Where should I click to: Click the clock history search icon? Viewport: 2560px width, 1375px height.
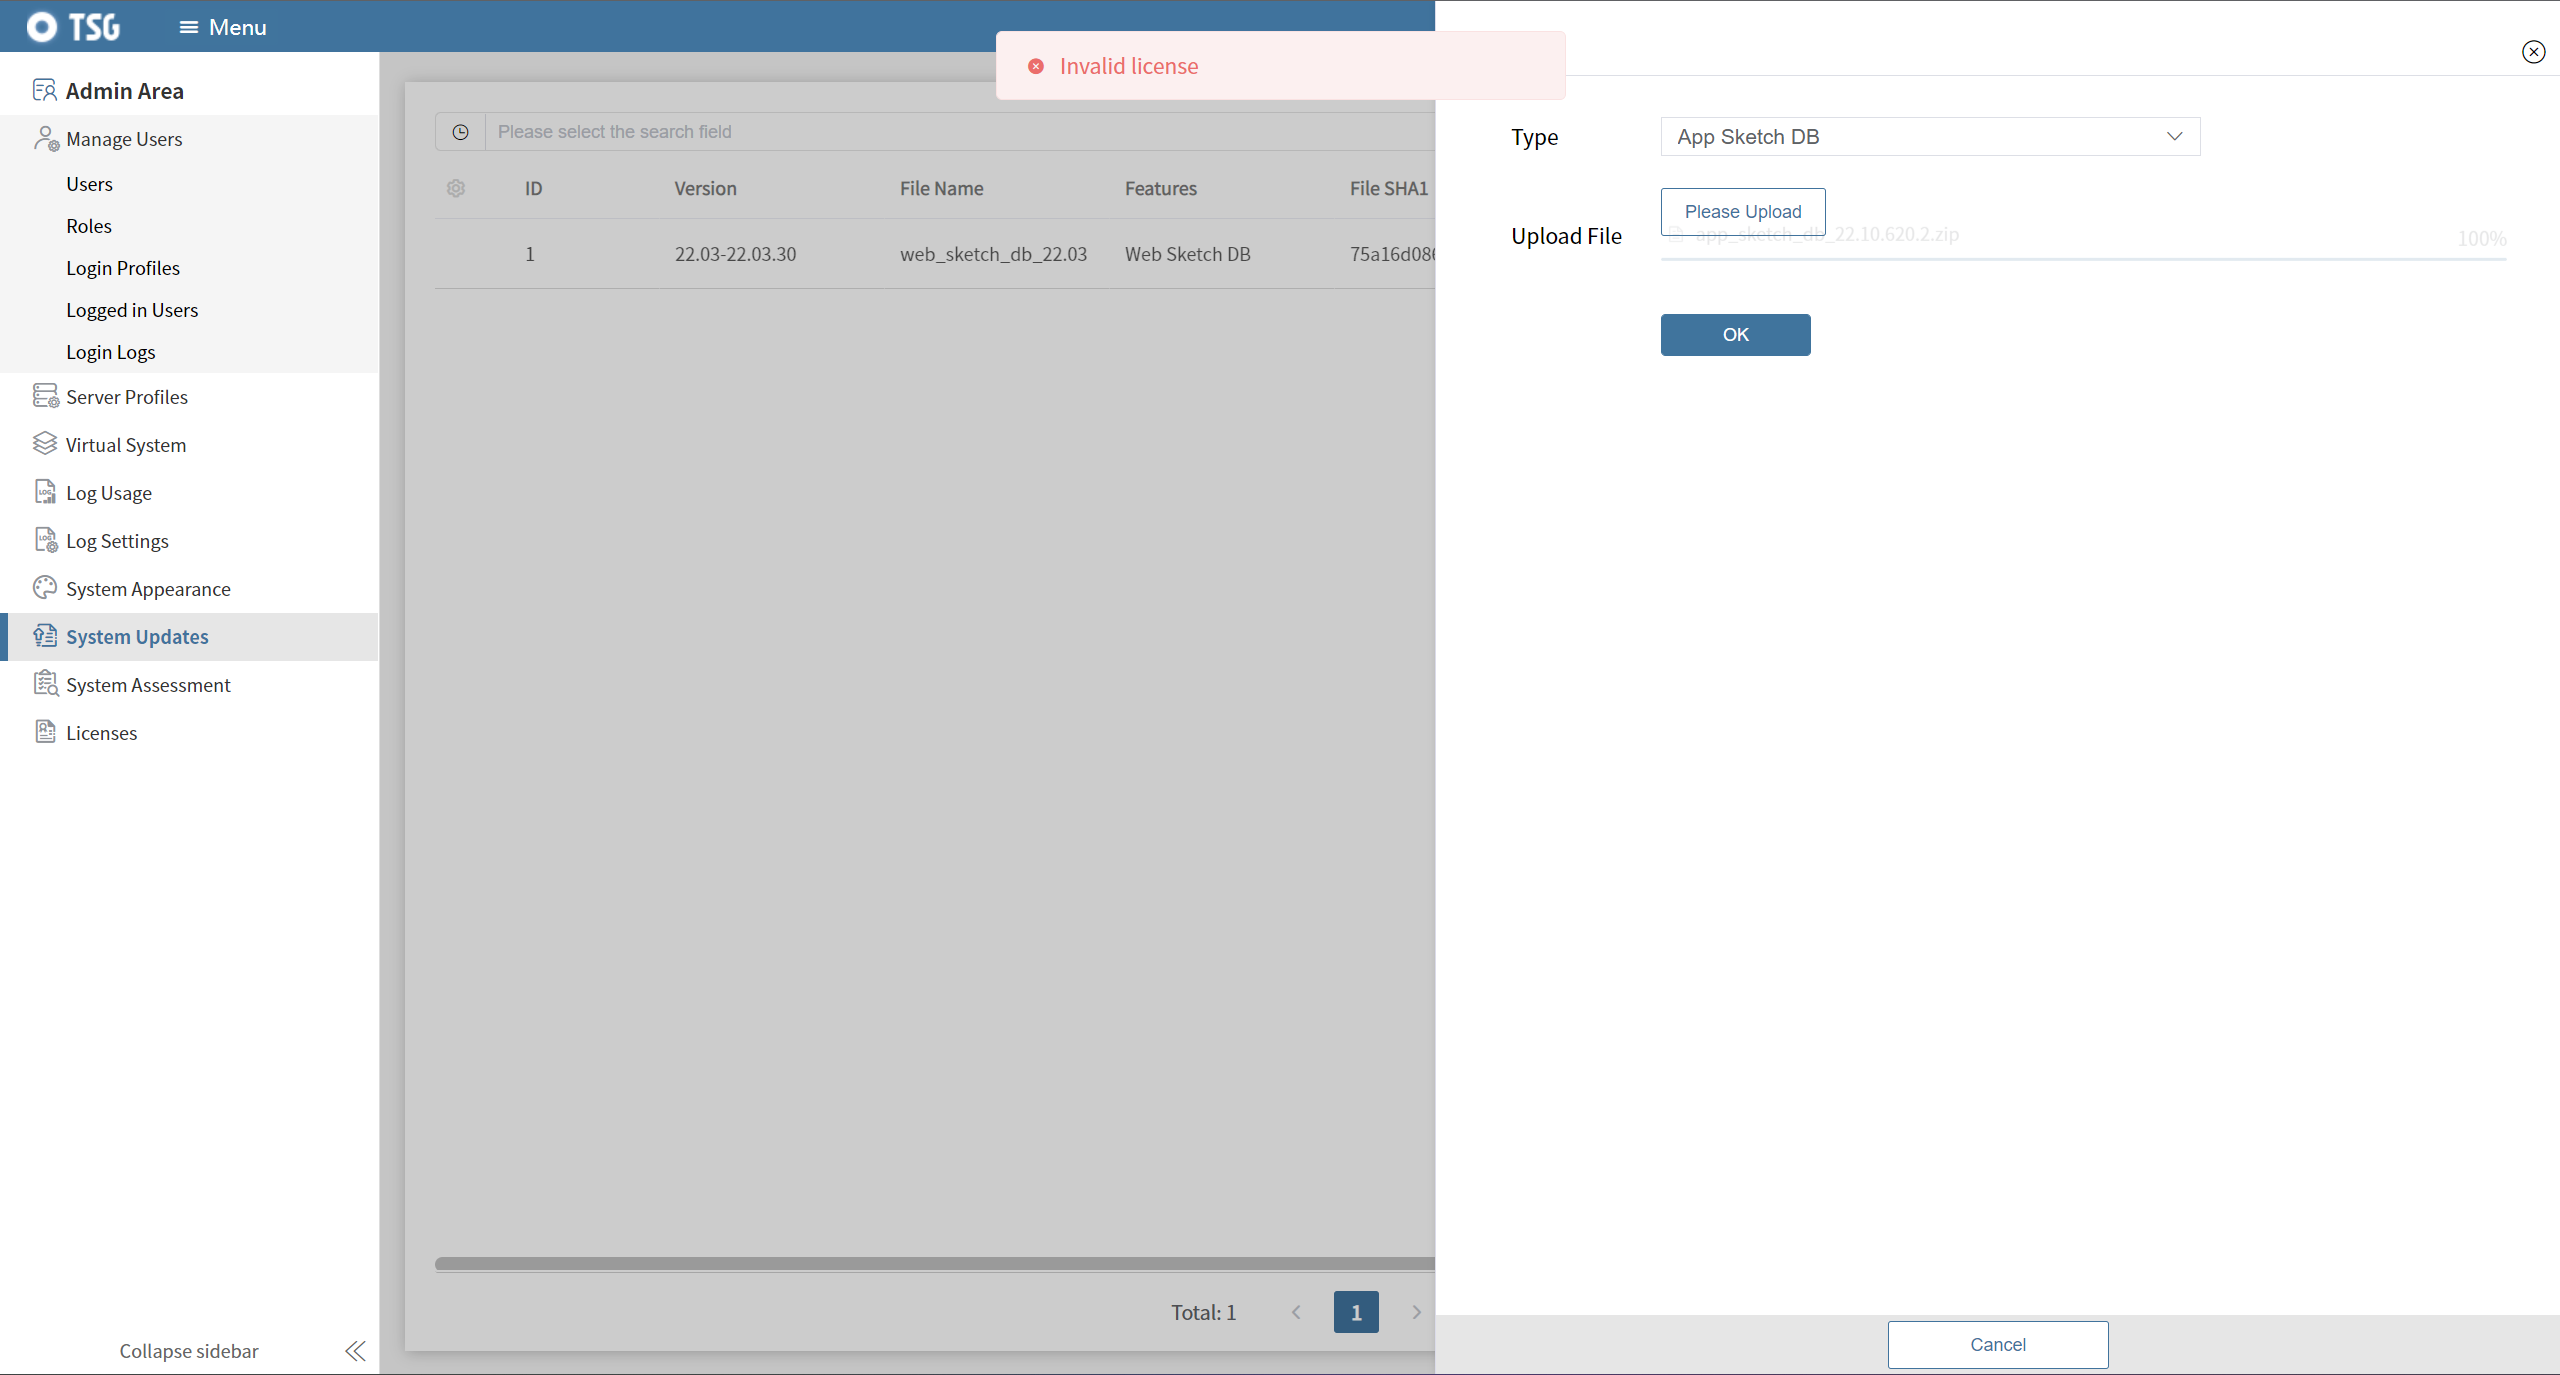point(460,132)
